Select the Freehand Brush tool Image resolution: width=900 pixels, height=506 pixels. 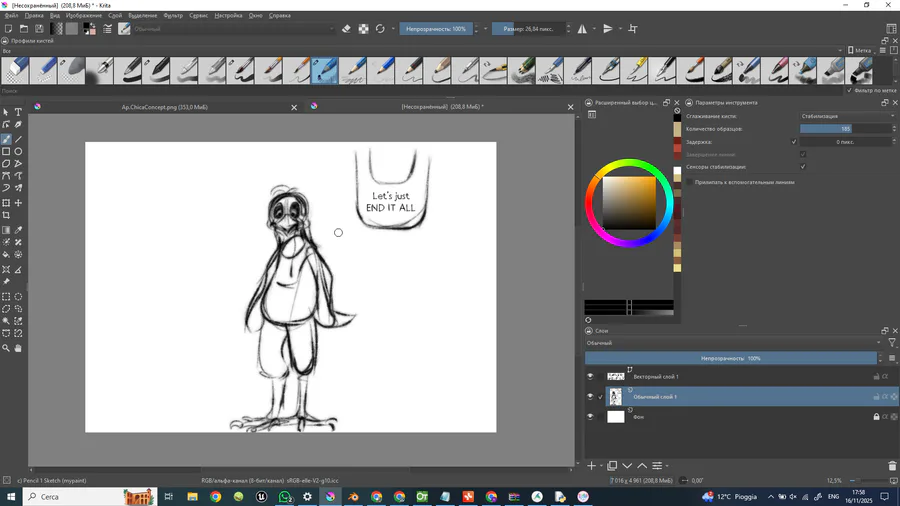click(x=6, y=139)
